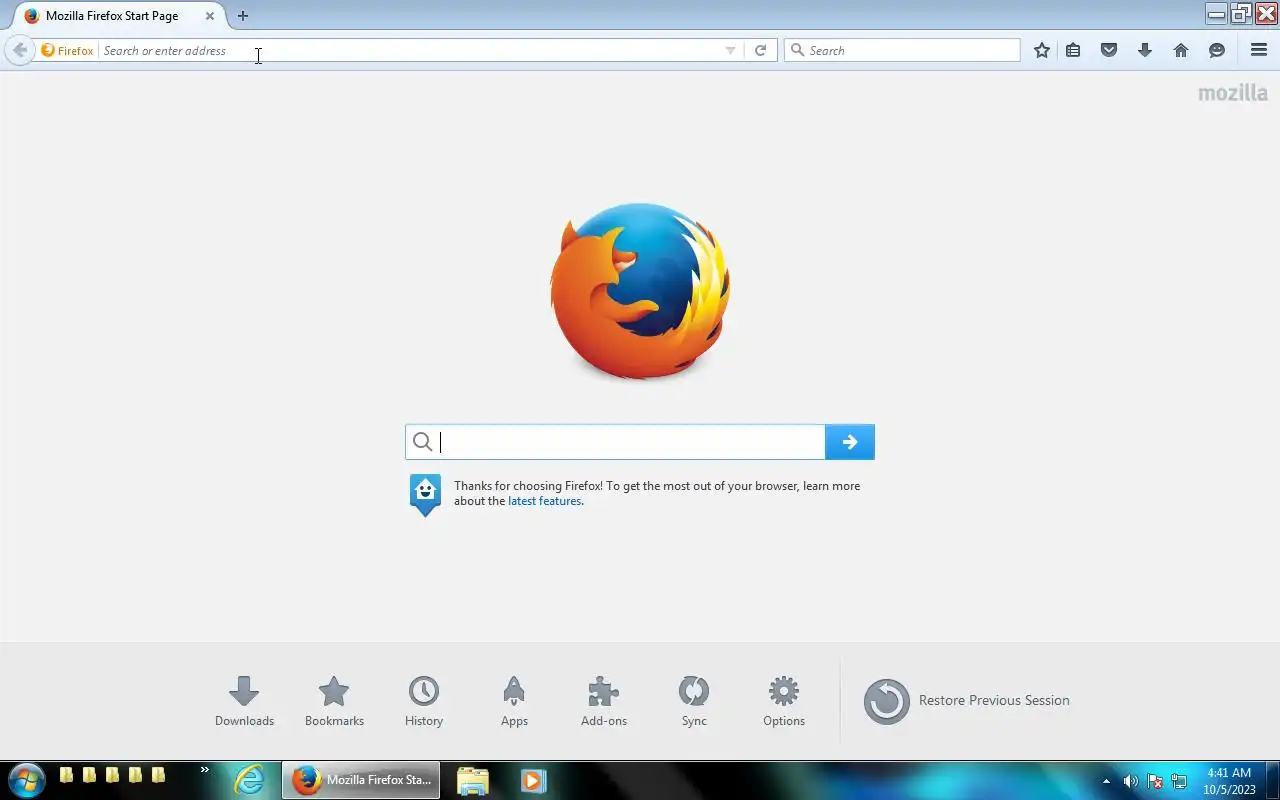
Task: Open the volume control in system tray
Action: [1130, 781]
